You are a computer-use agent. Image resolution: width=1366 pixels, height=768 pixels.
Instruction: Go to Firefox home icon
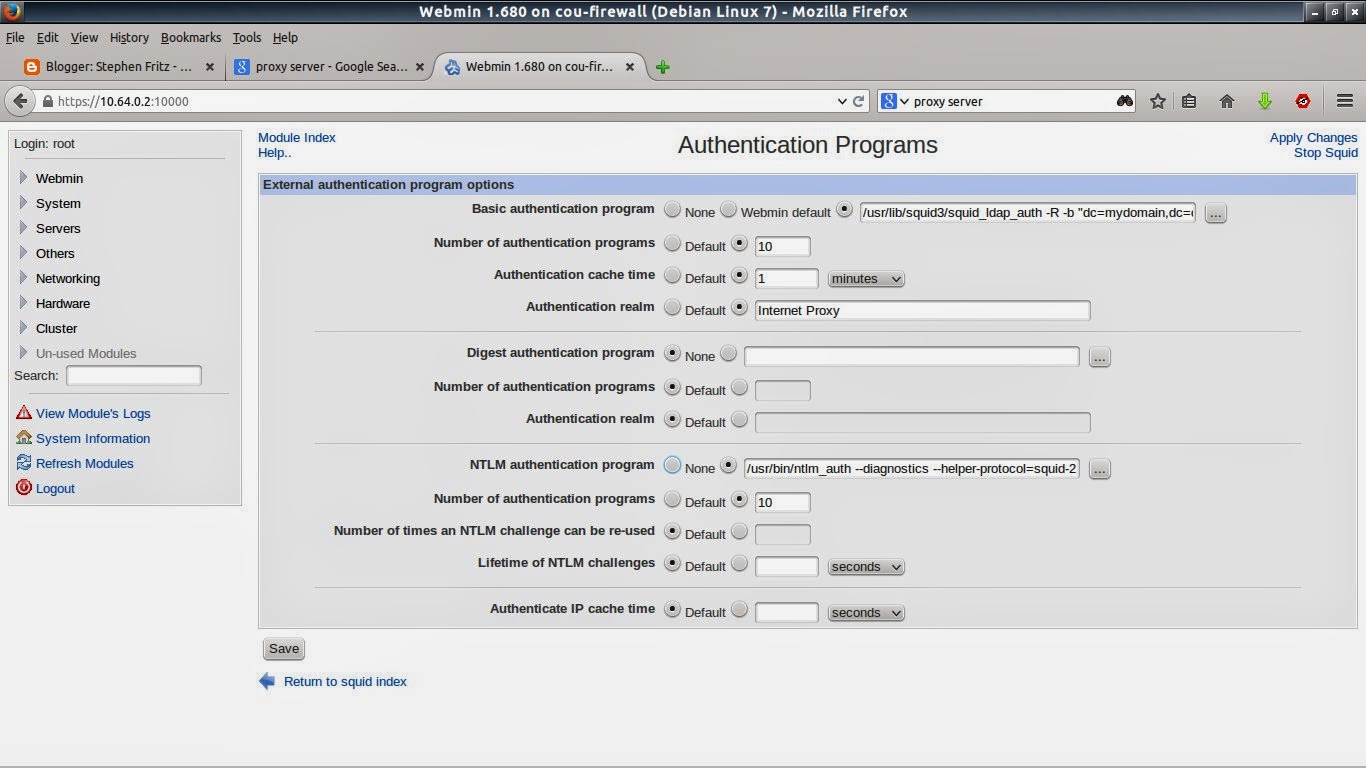pyautogui.click(x=1227, y=101)
